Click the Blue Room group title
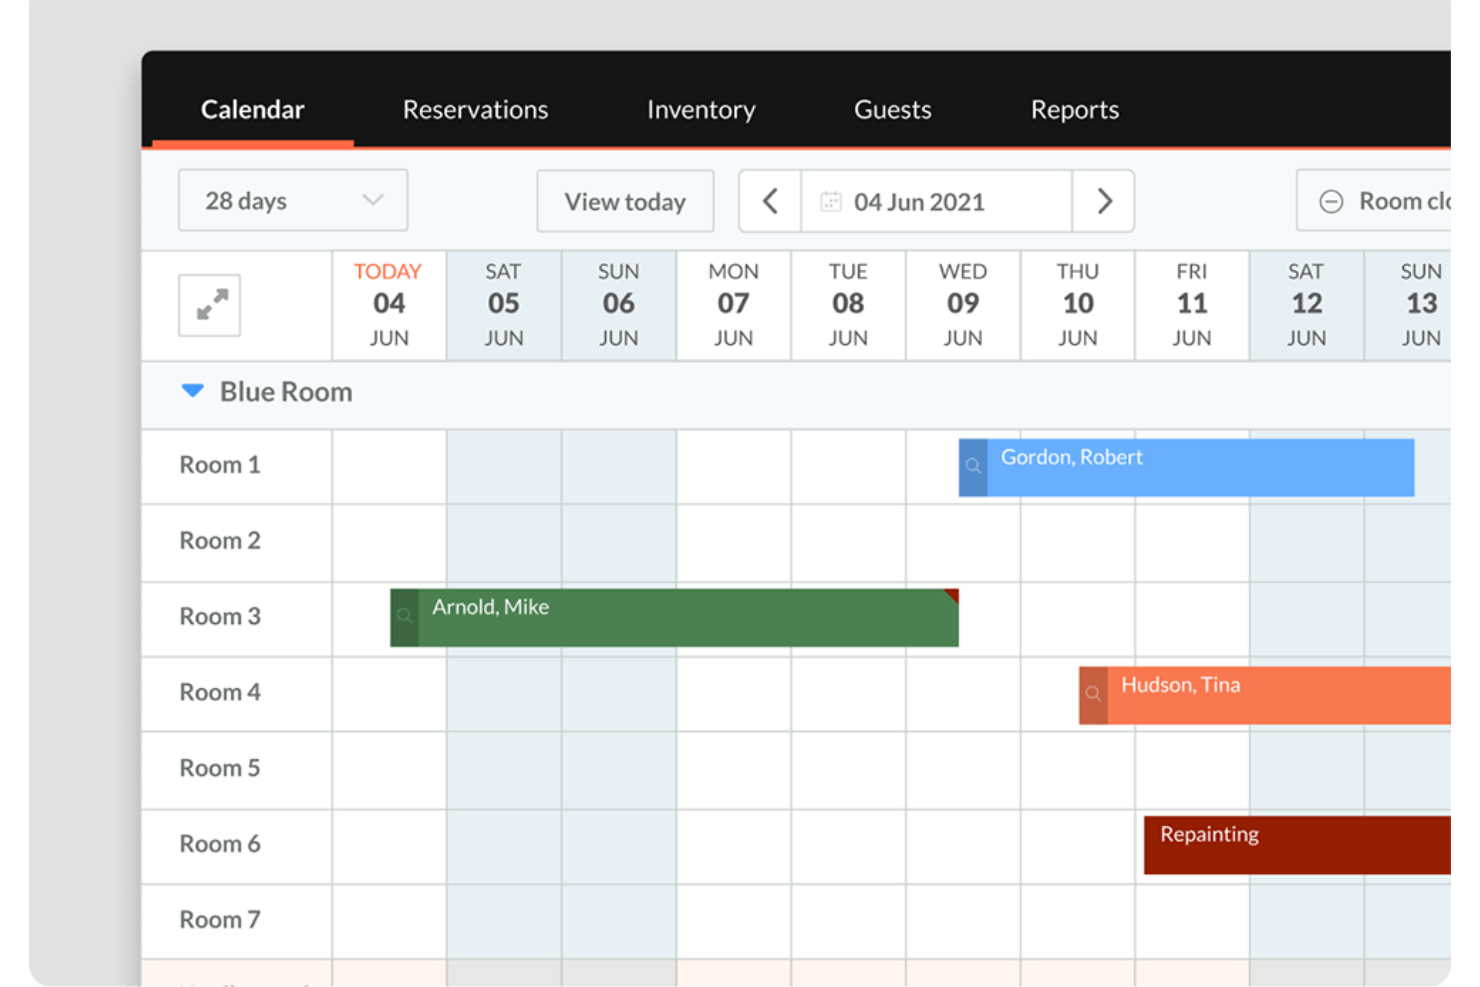 coord(286,392)
